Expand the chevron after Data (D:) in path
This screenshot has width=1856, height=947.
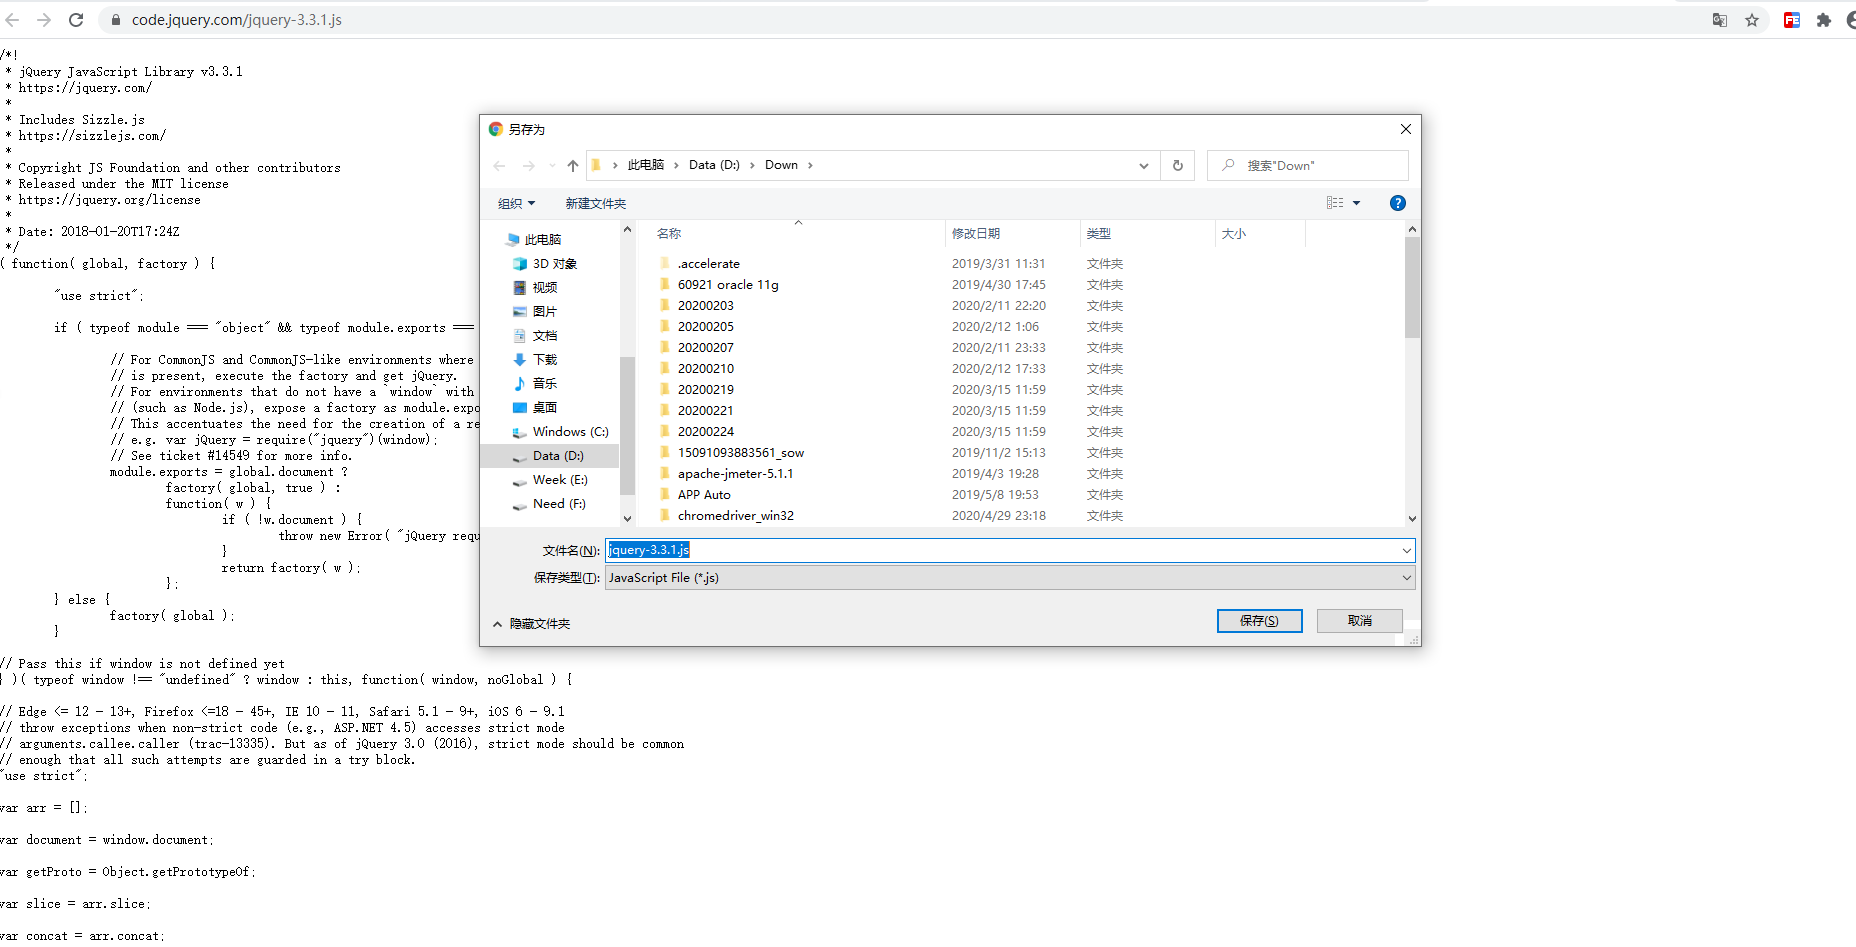pyautogui.click(x=752, y=166)
